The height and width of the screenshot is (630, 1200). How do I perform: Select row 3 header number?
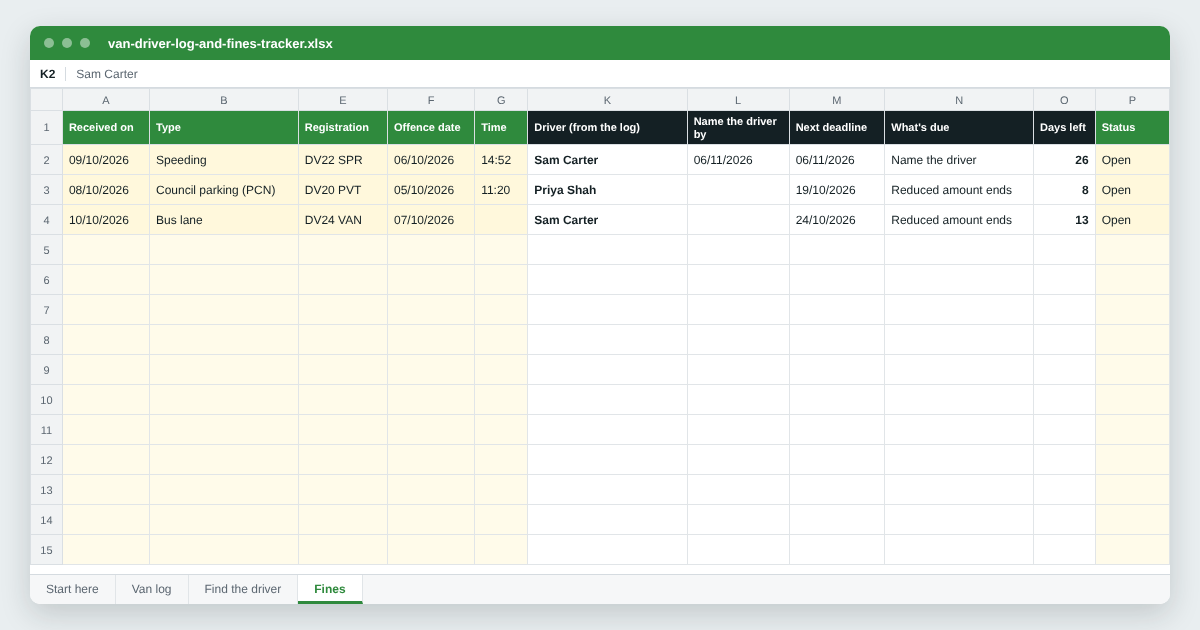click(x=46, y=190)
